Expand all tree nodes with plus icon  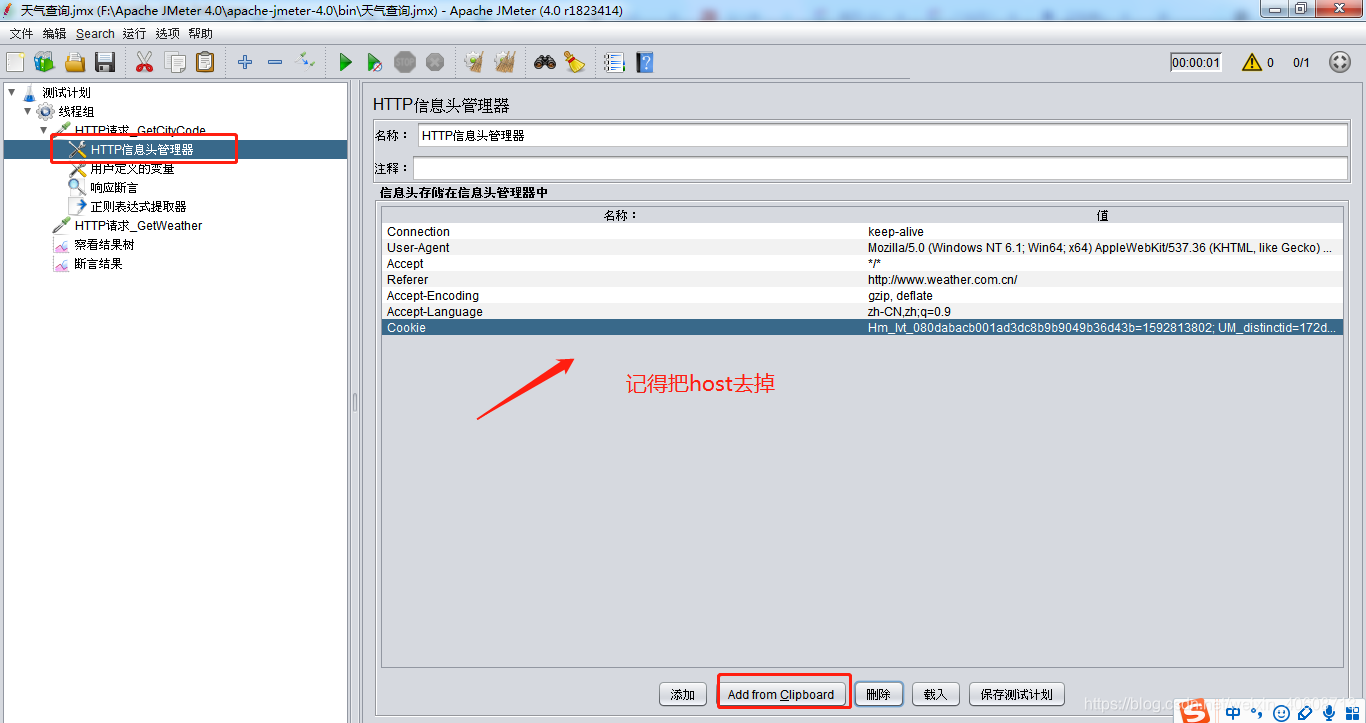[245, 62]
